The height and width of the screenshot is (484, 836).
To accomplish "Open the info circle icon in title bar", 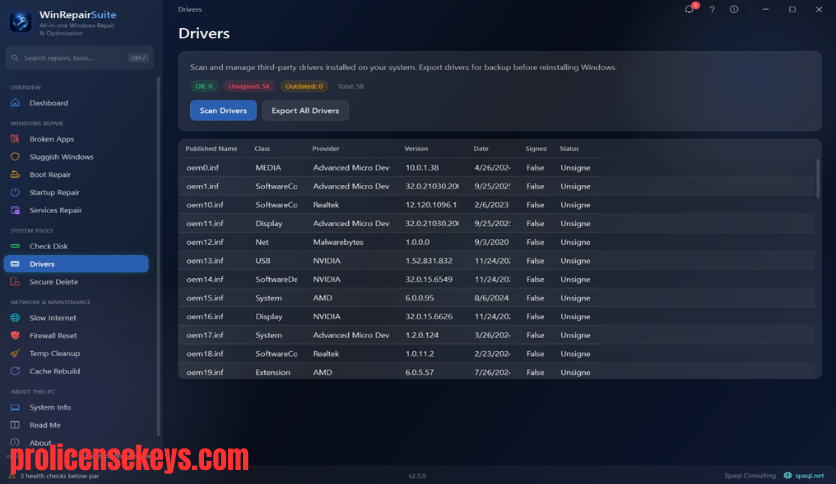I will pos(734,9).
